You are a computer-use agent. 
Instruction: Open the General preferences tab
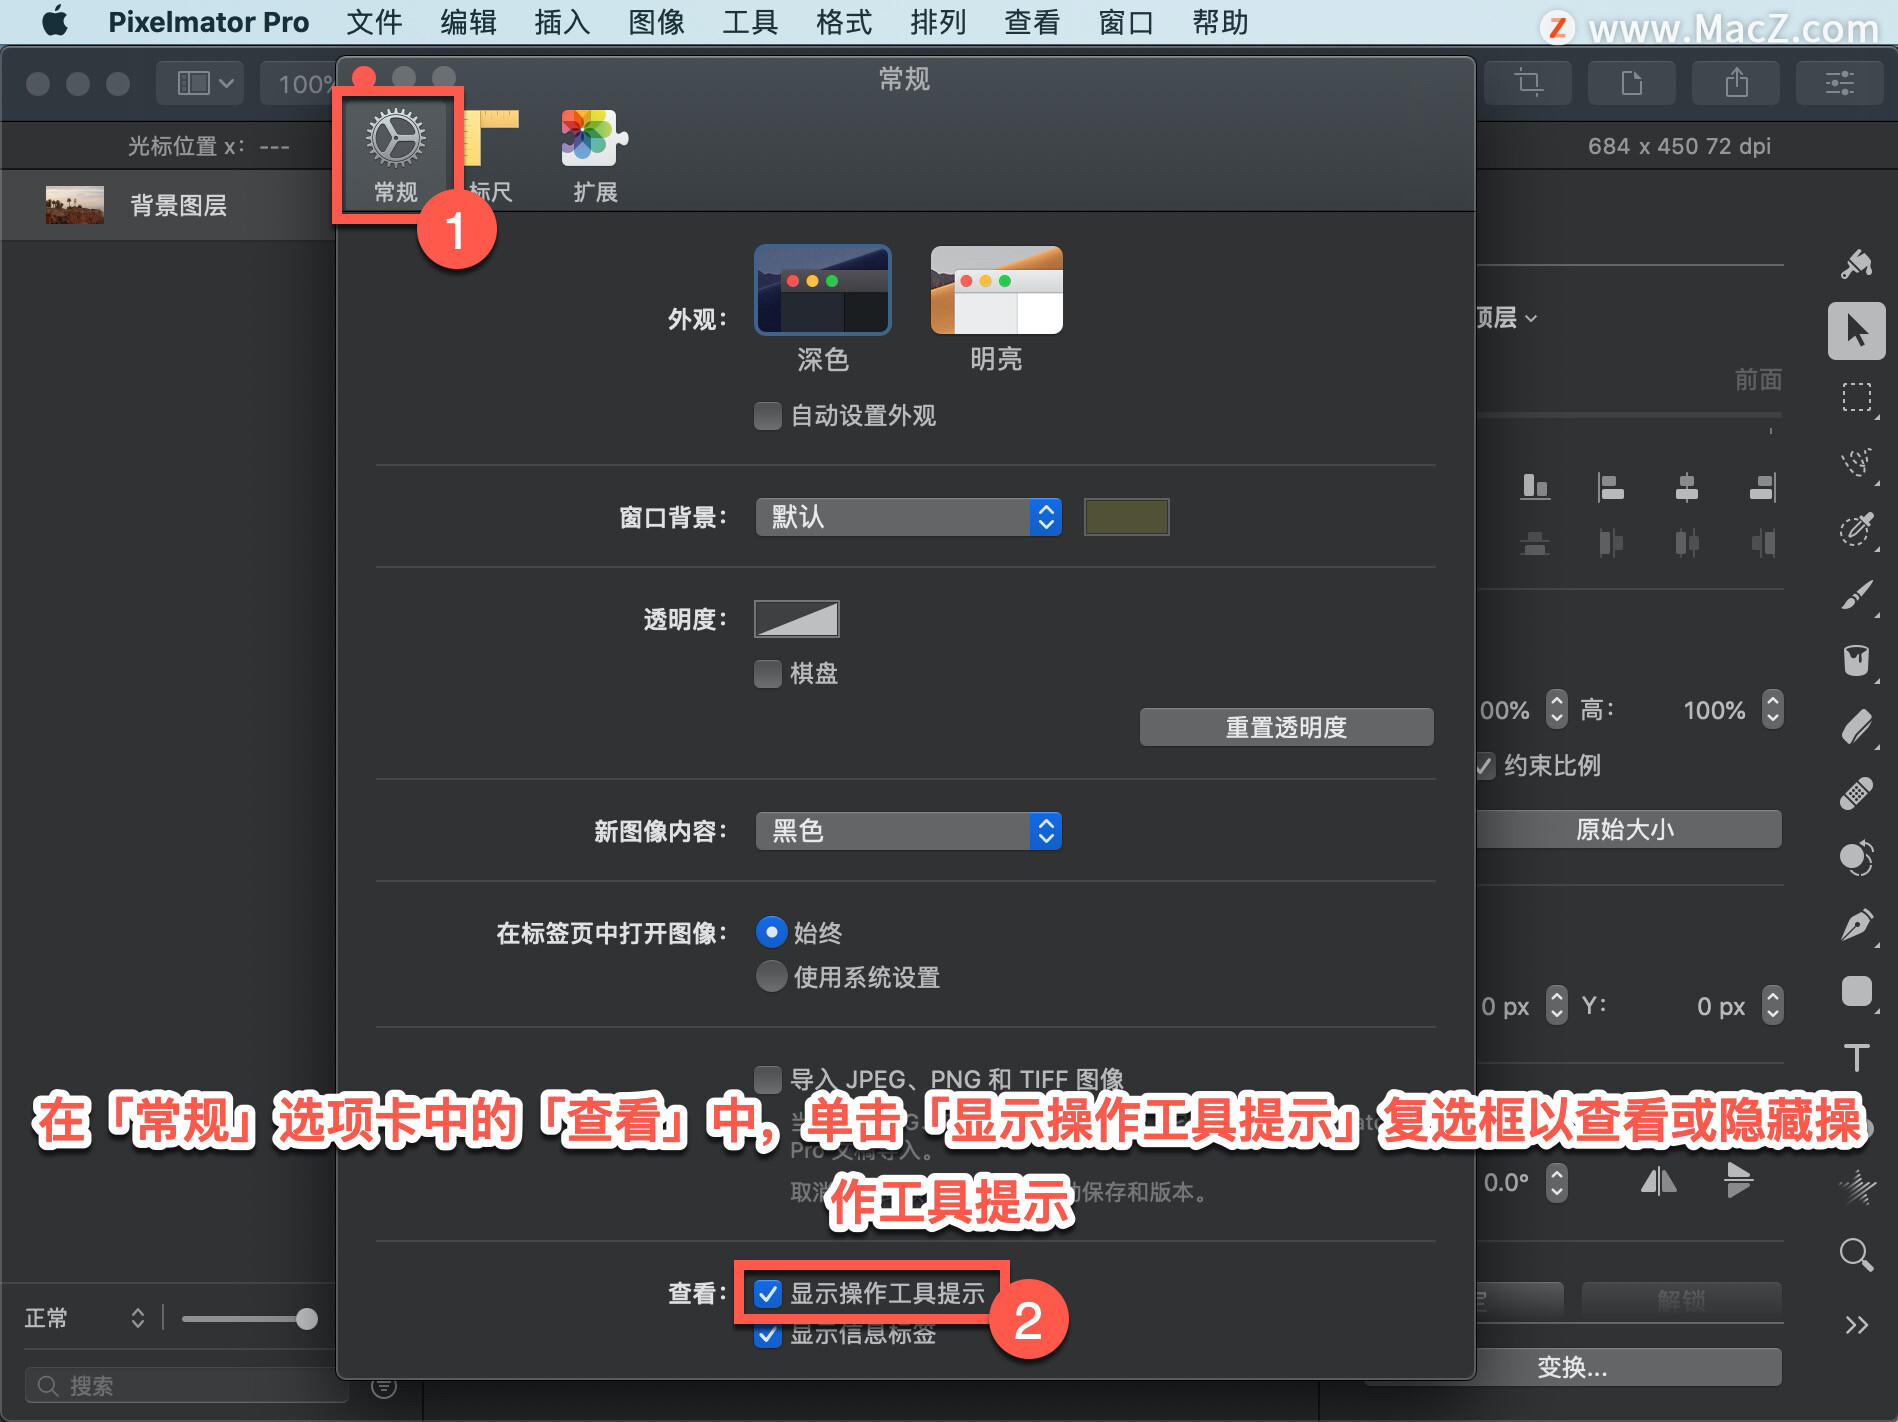(x=396, y=155)
